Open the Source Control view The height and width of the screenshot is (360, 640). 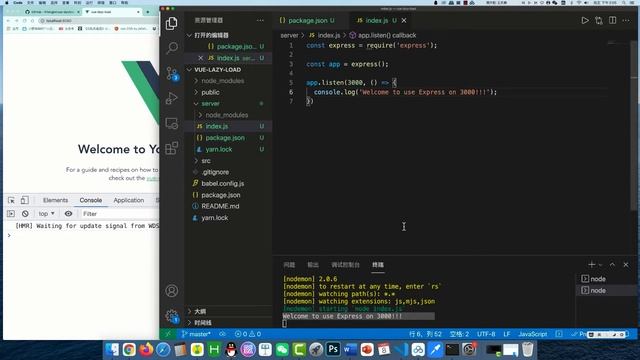tap(172, 73)
